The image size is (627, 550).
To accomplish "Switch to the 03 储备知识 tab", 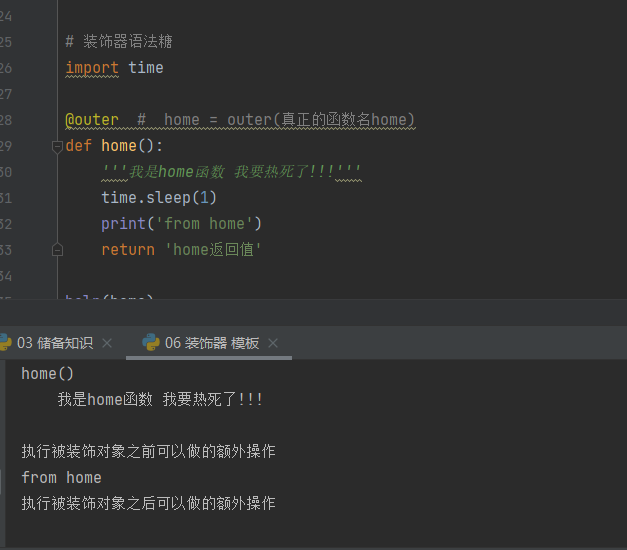I will (55, 343).
